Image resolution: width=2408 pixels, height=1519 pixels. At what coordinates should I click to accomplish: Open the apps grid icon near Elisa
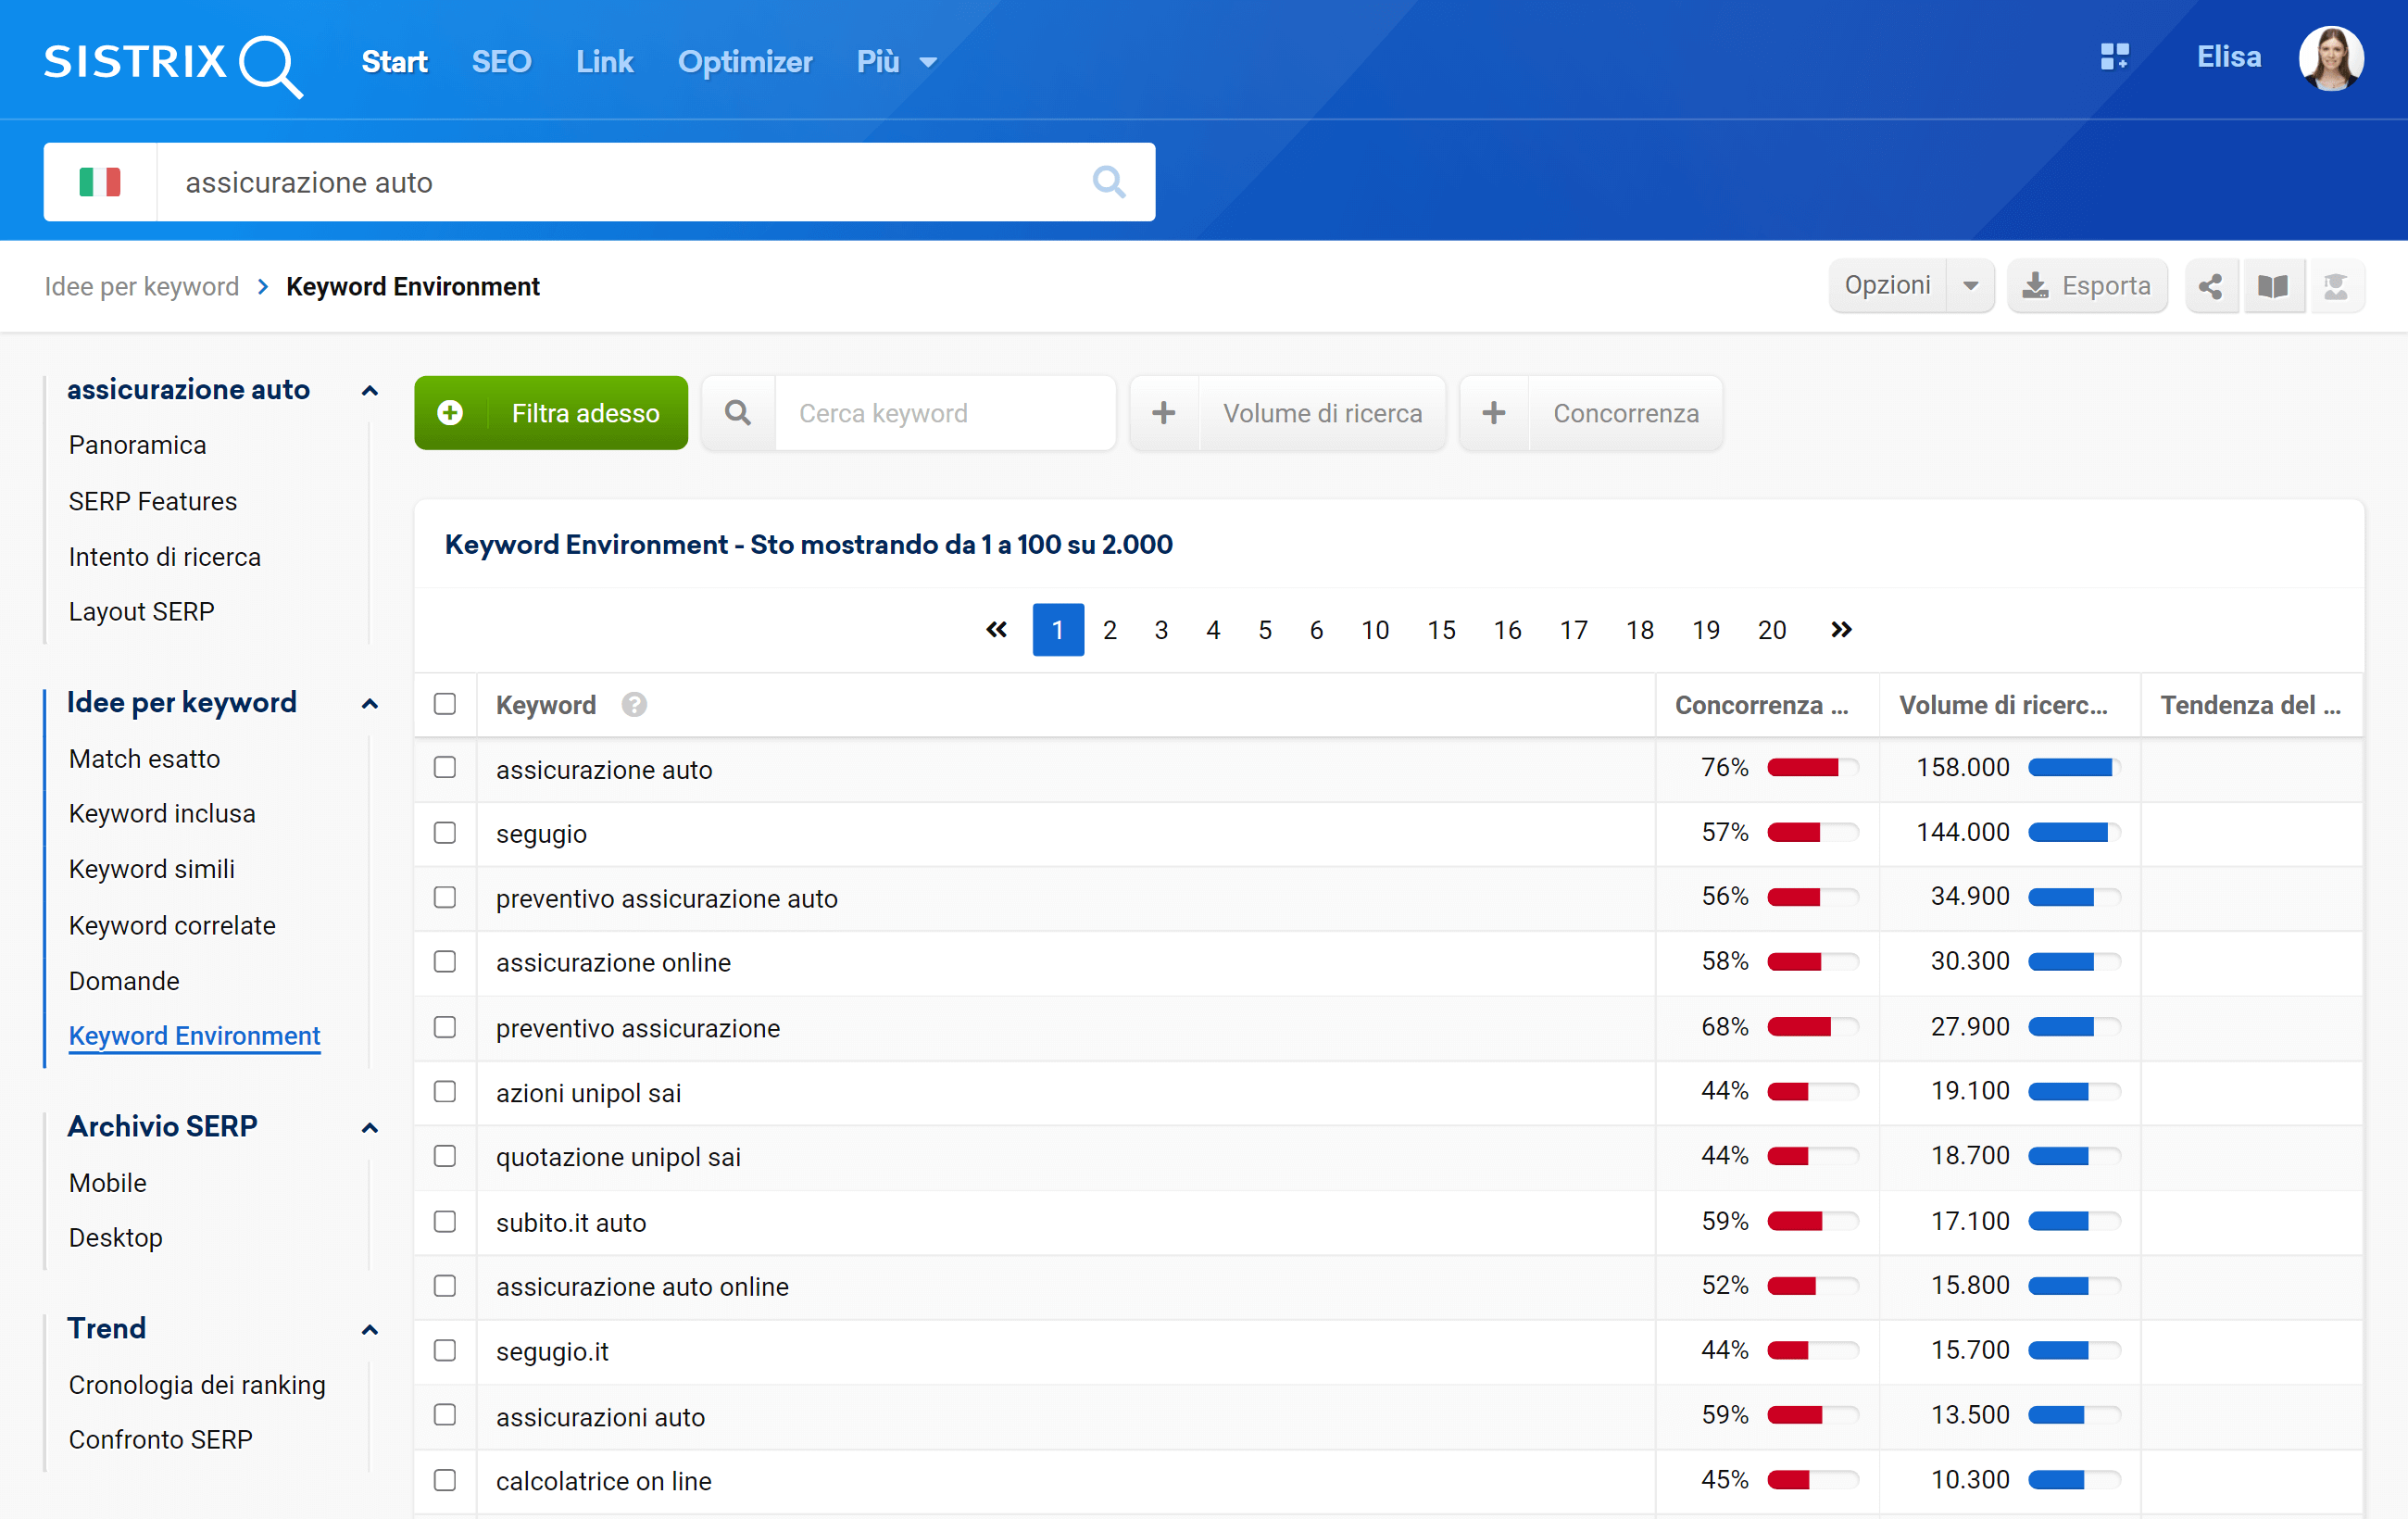[x=2114, y=57]
